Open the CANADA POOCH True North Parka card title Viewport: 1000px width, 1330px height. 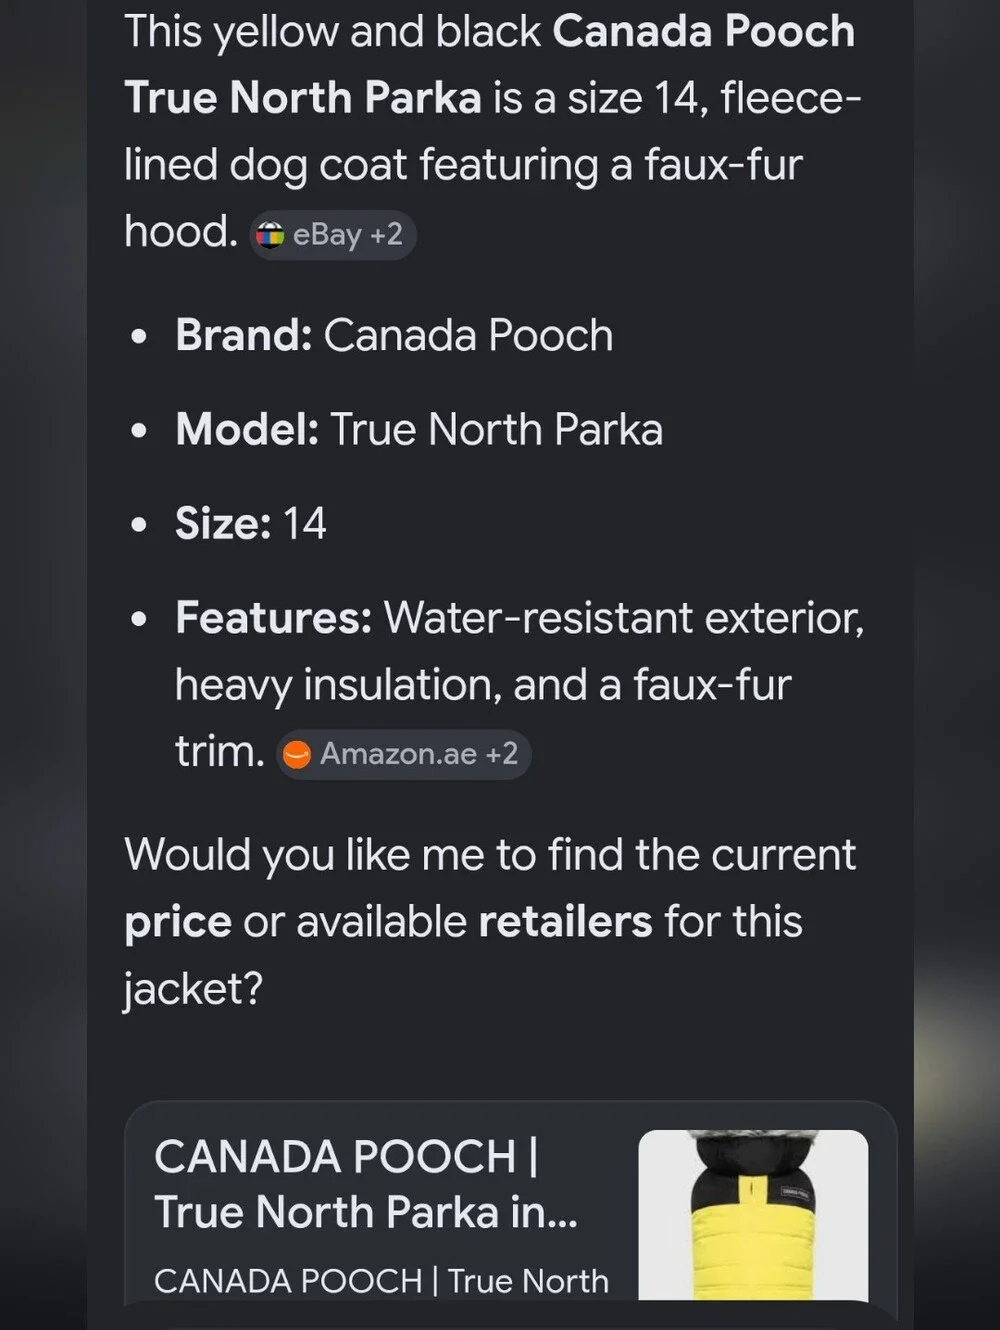click(x=366, y=1184)
